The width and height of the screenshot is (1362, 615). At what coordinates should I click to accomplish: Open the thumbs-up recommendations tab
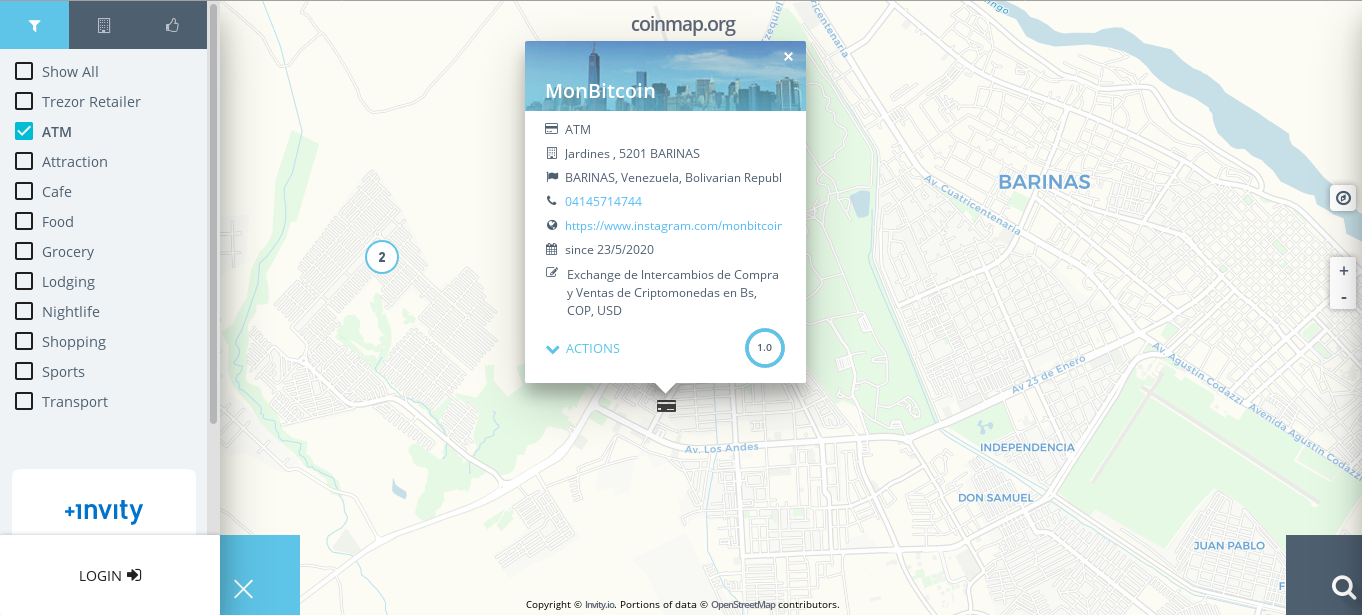coord(172,25)
